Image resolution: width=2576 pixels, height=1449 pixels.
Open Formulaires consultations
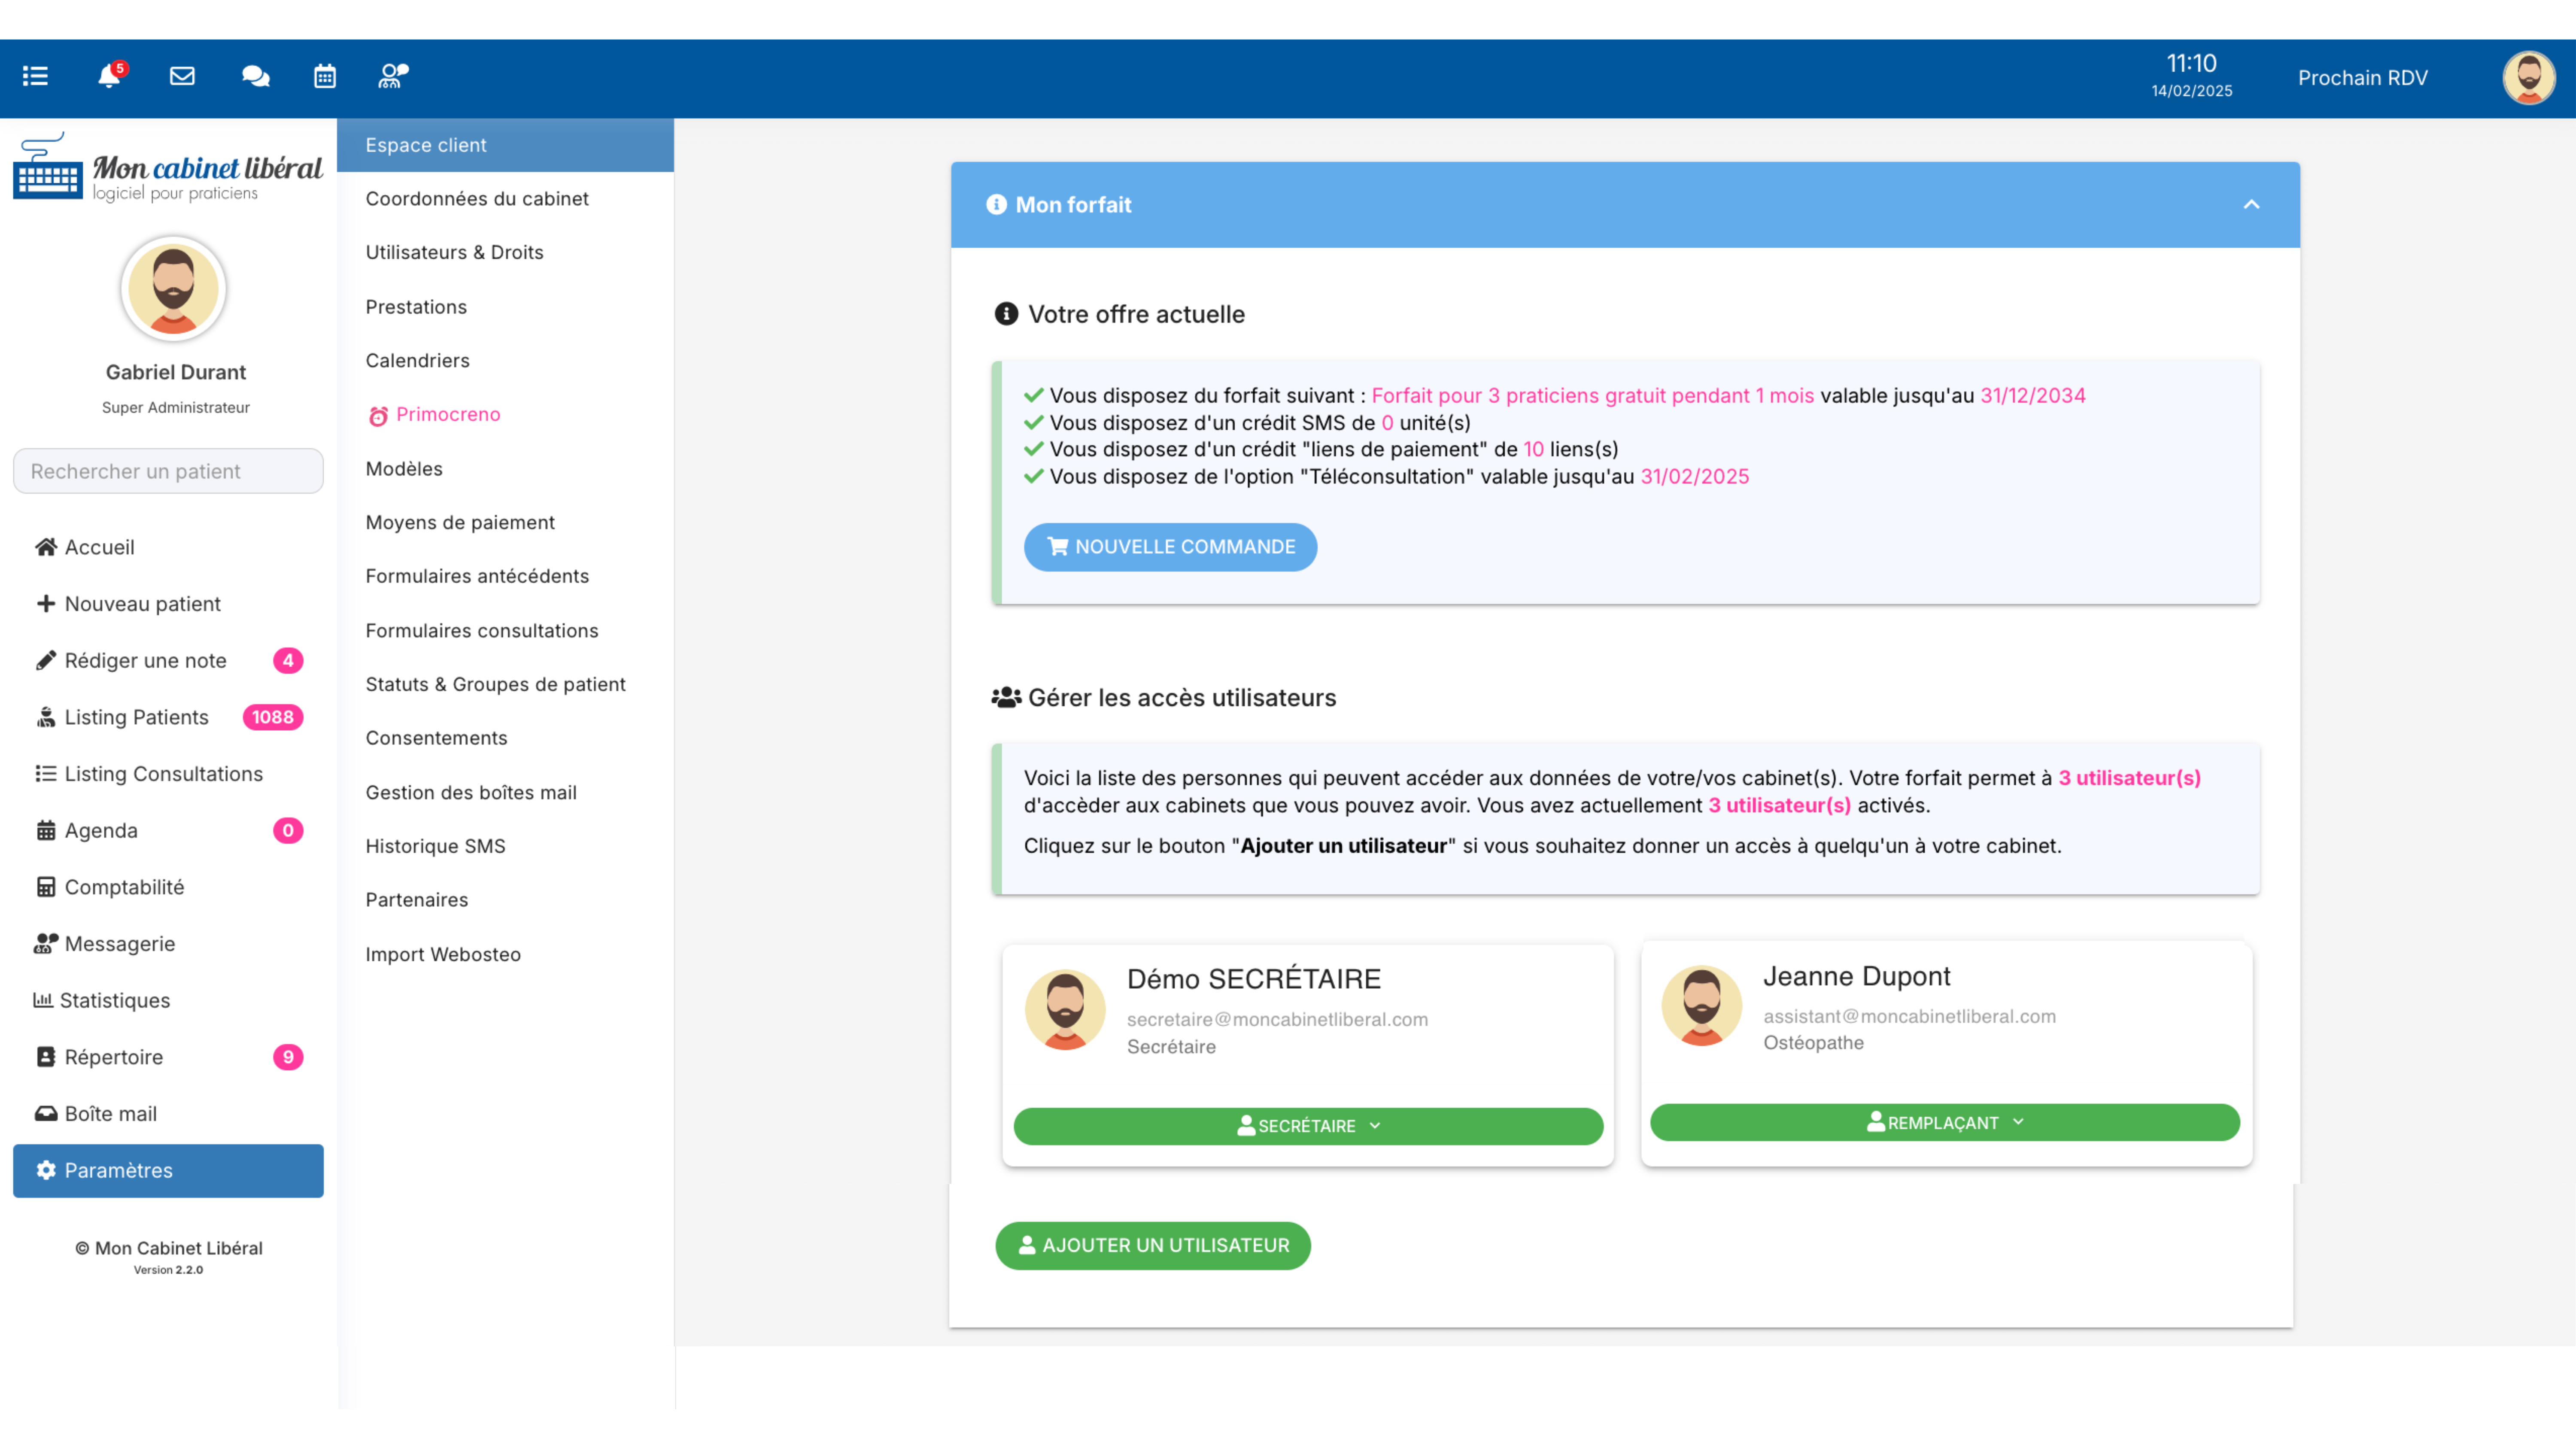pyautogui.click(x=505, y=631)
